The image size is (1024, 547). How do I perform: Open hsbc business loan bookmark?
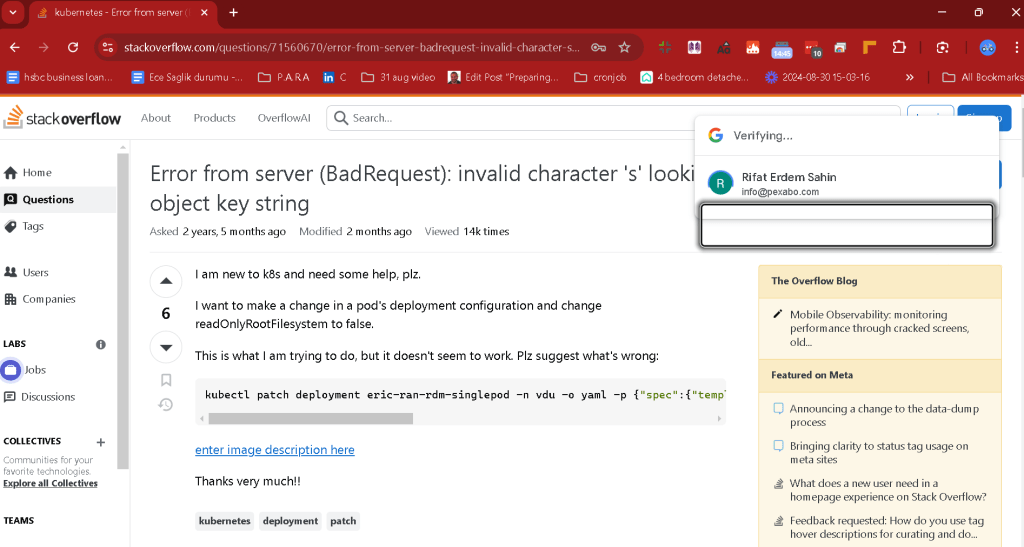coord(59,77)
